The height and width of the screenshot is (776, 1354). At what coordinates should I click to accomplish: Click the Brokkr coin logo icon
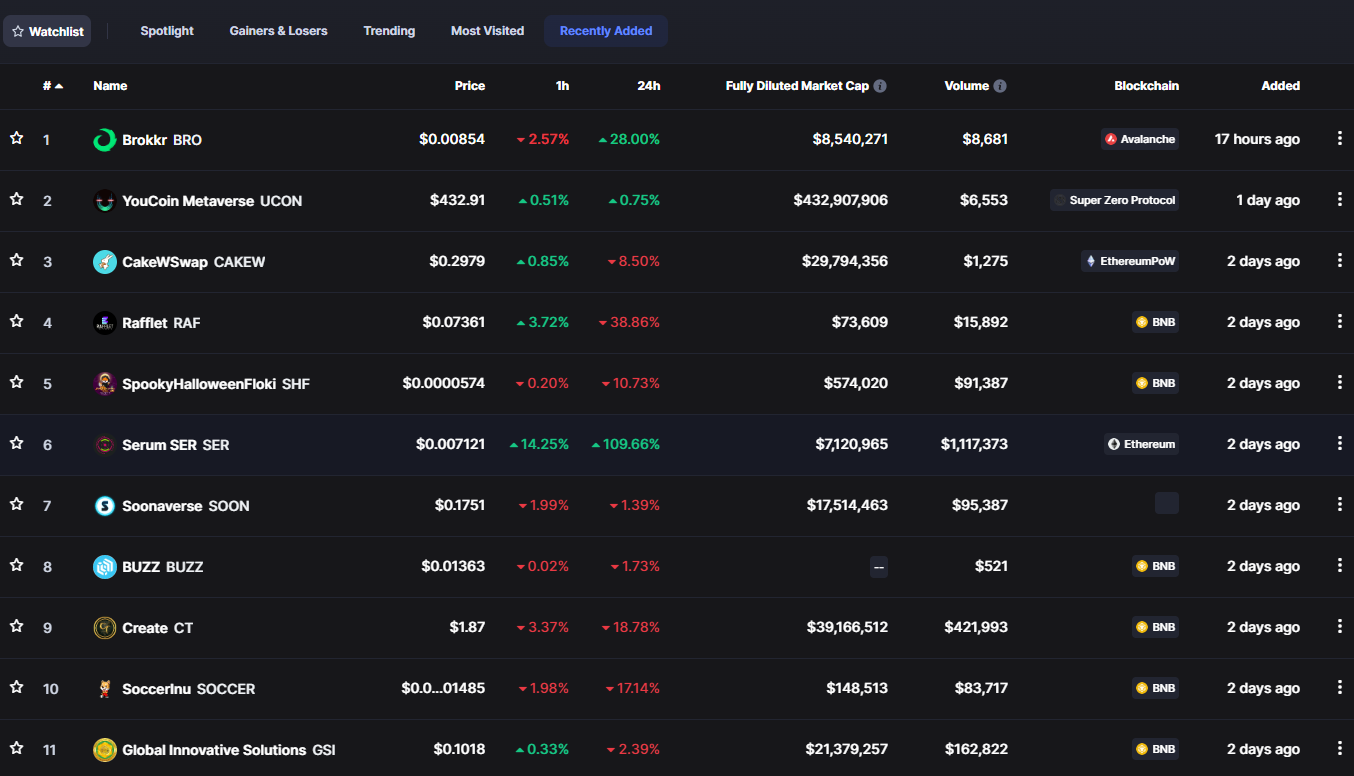(x=105, y=140)
